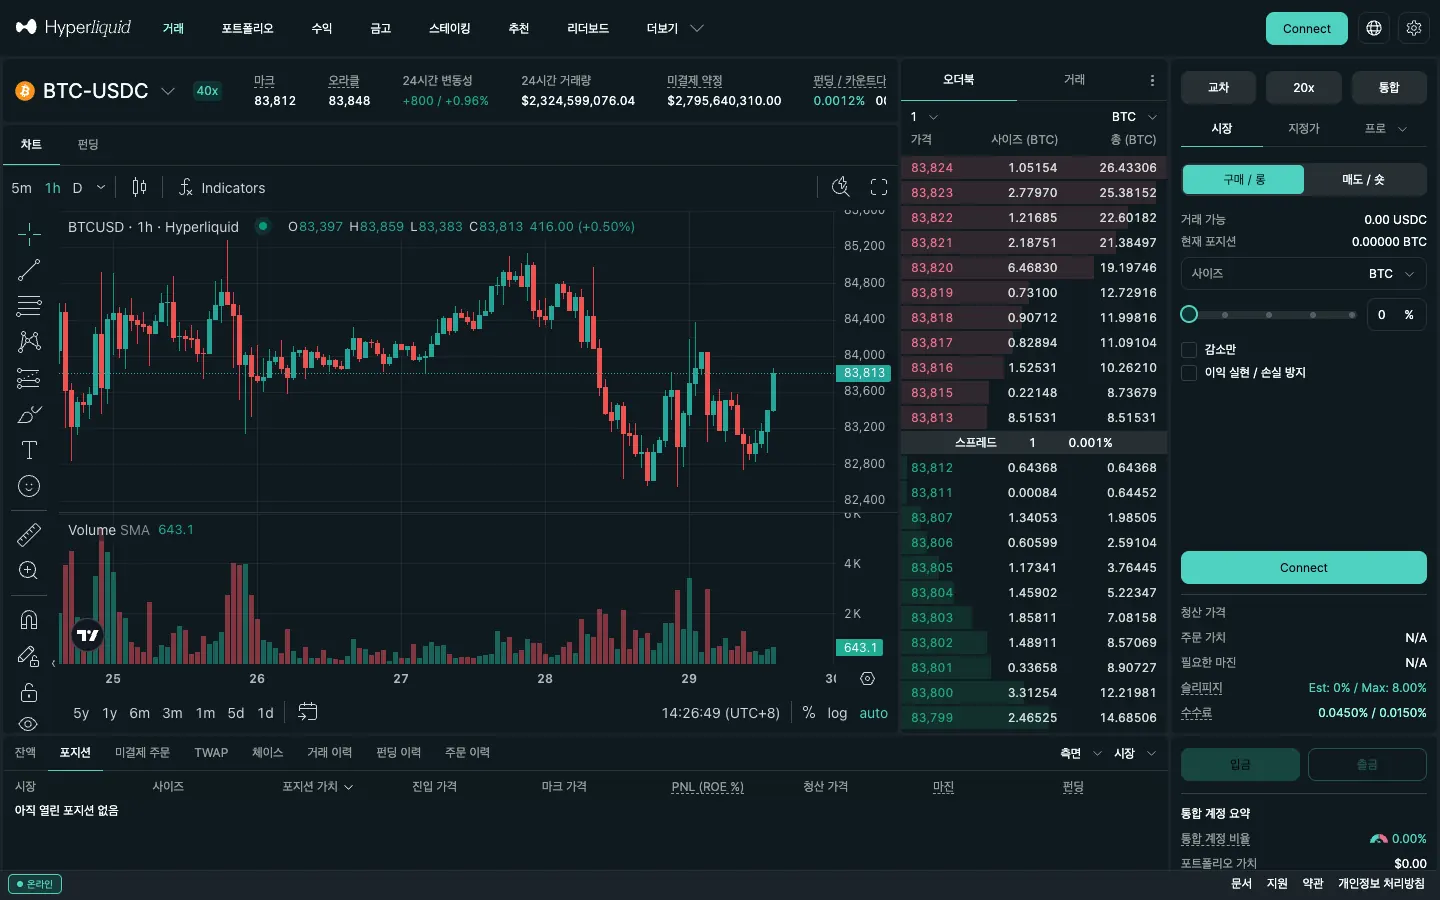Screen dimensions: 1440x900
Task: Open go-to-date calendar icon
Action: click(x=308, y=712)
